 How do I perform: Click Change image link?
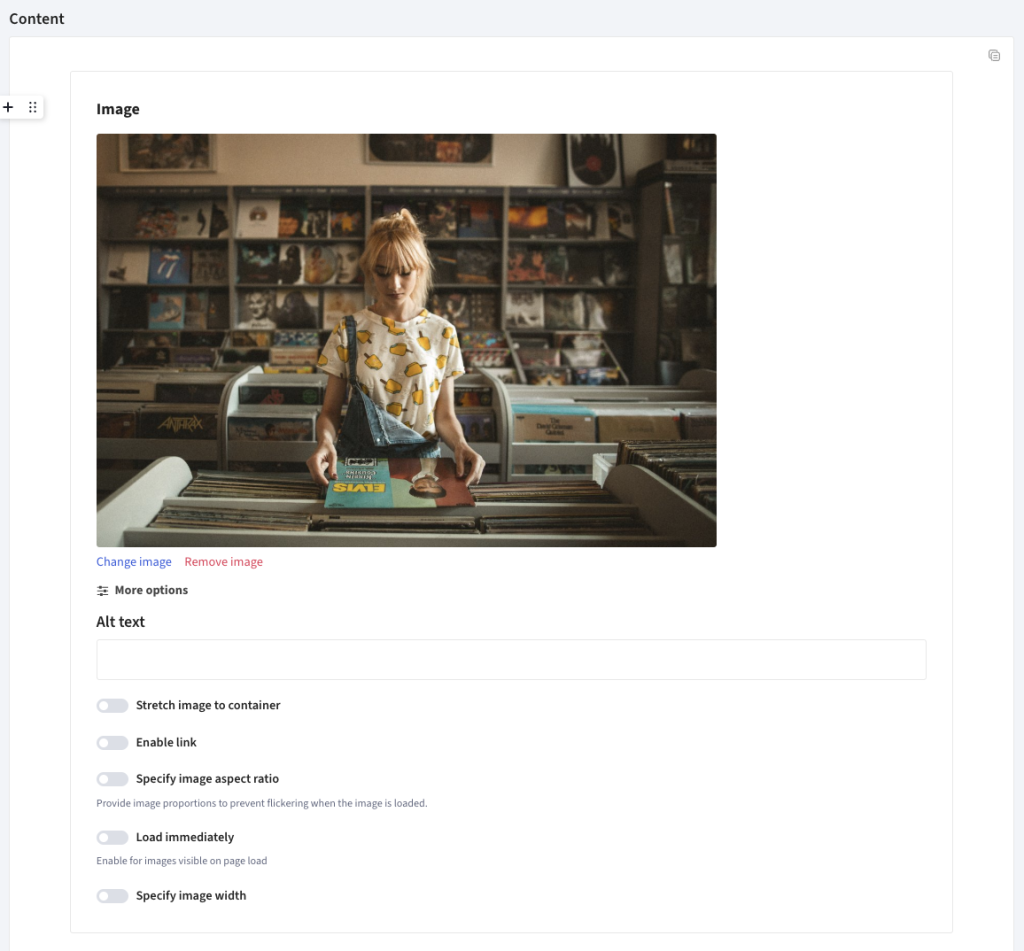(134, 562)
